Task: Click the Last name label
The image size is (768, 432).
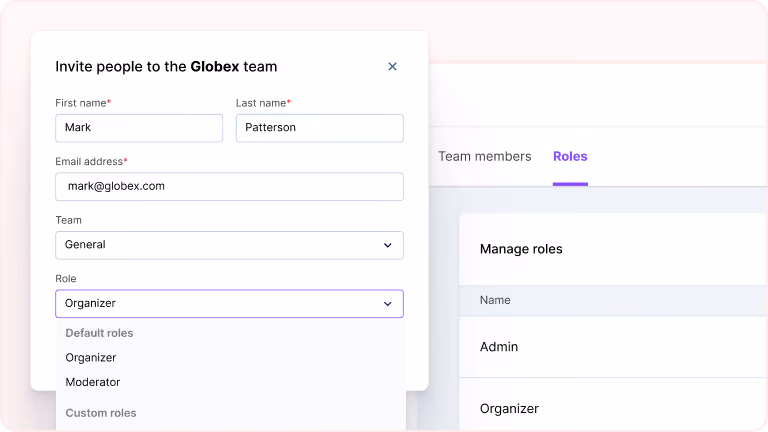Action: click(264, 103)
